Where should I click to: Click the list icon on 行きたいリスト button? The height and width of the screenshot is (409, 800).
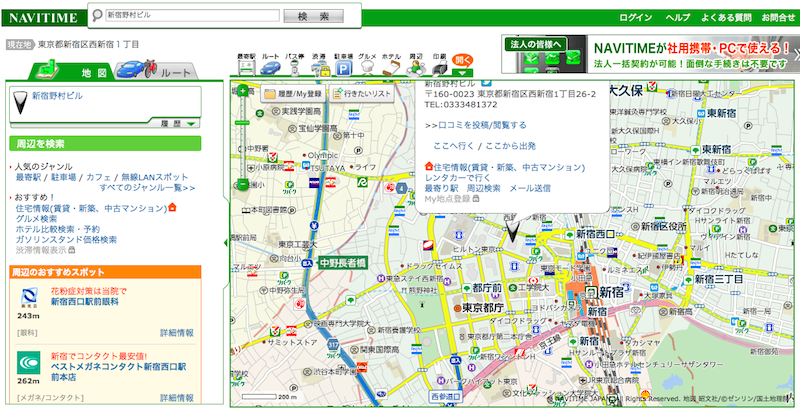point(337,93)
